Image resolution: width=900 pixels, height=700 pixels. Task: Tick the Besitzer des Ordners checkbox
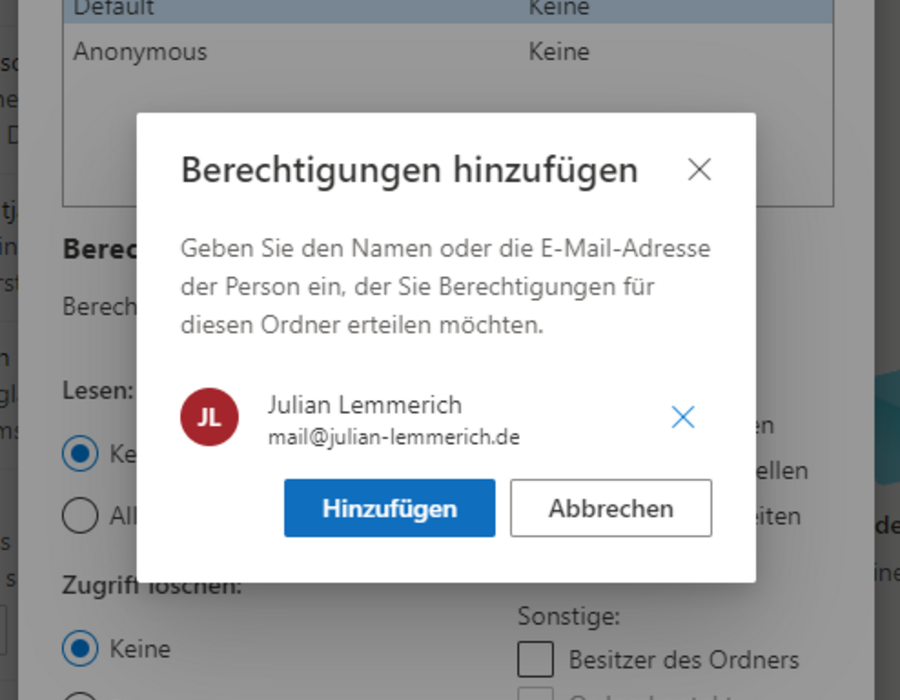[x=536, y=660]
